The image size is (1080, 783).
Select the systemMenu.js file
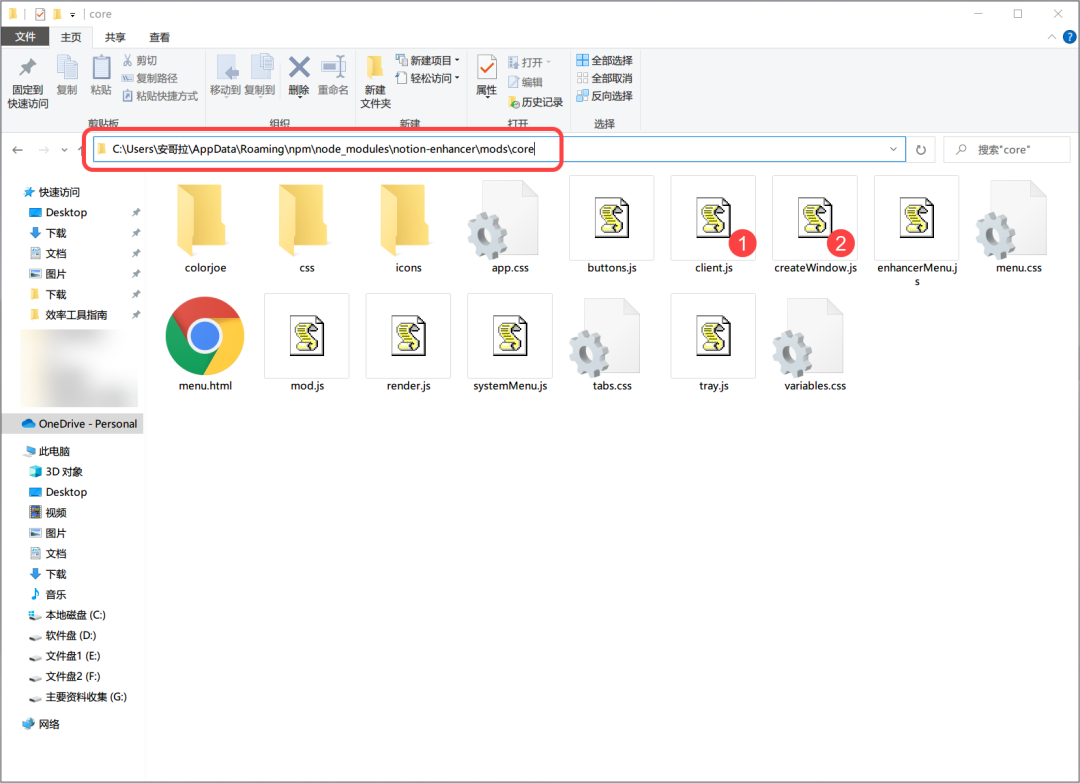pyautogui.click(x=510, y=343)
